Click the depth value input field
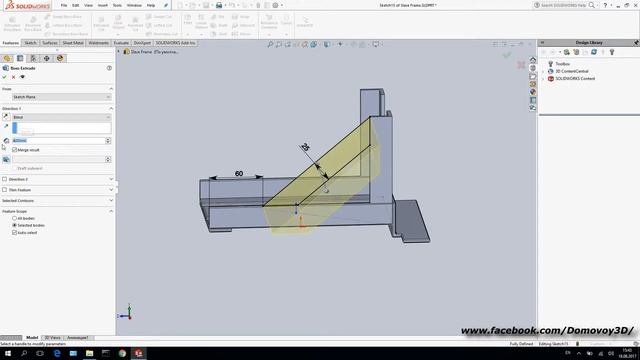 click(x=58, y=141)
